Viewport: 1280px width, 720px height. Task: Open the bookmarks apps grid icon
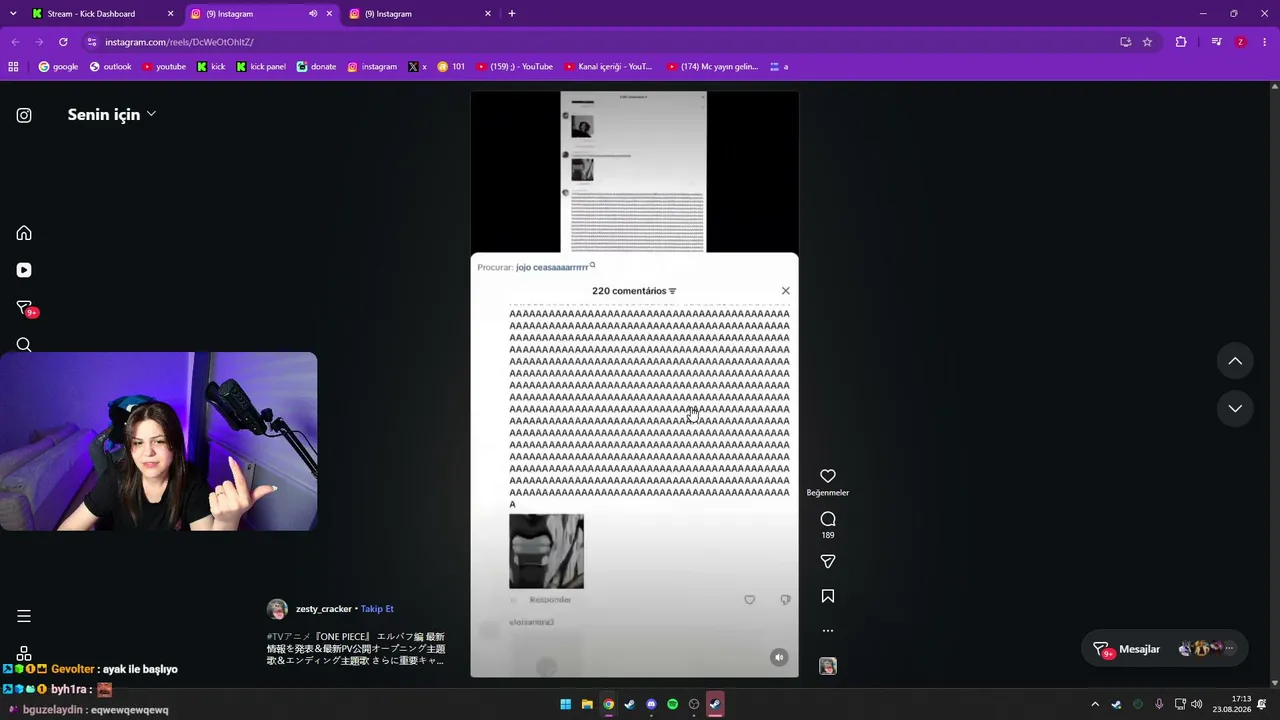point(13,67)
